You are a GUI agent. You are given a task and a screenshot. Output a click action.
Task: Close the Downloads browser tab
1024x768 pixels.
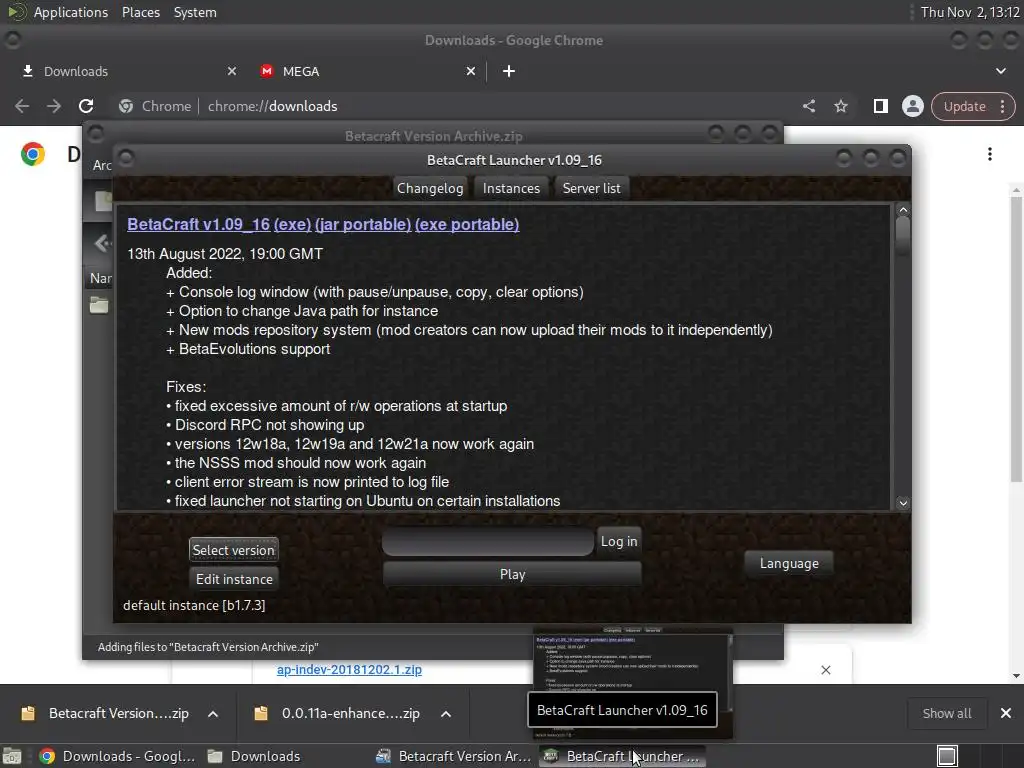tap(232, 71)
